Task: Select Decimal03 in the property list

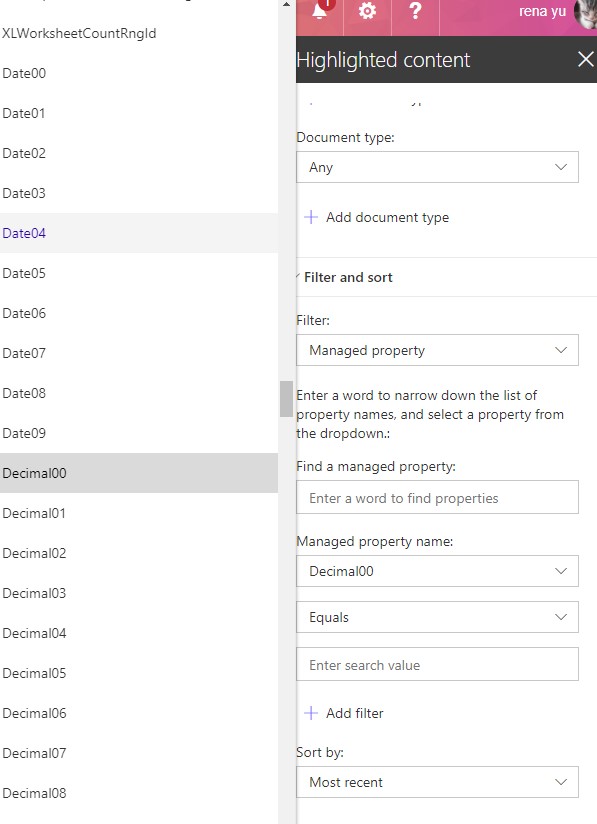Action: 139,593
